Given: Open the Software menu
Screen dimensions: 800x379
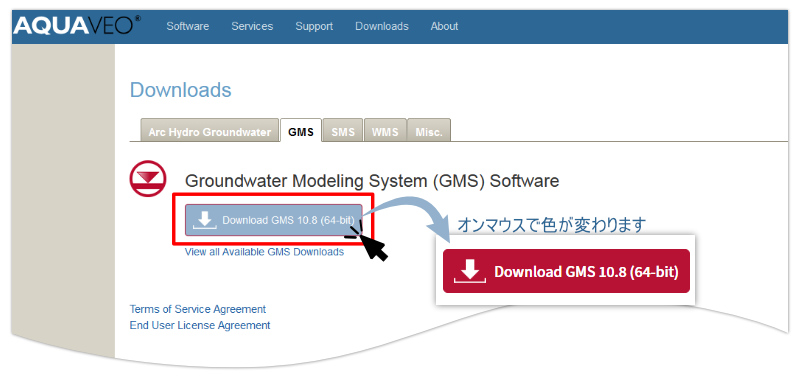Looking at the screenshot, I should tap(188, 27).
